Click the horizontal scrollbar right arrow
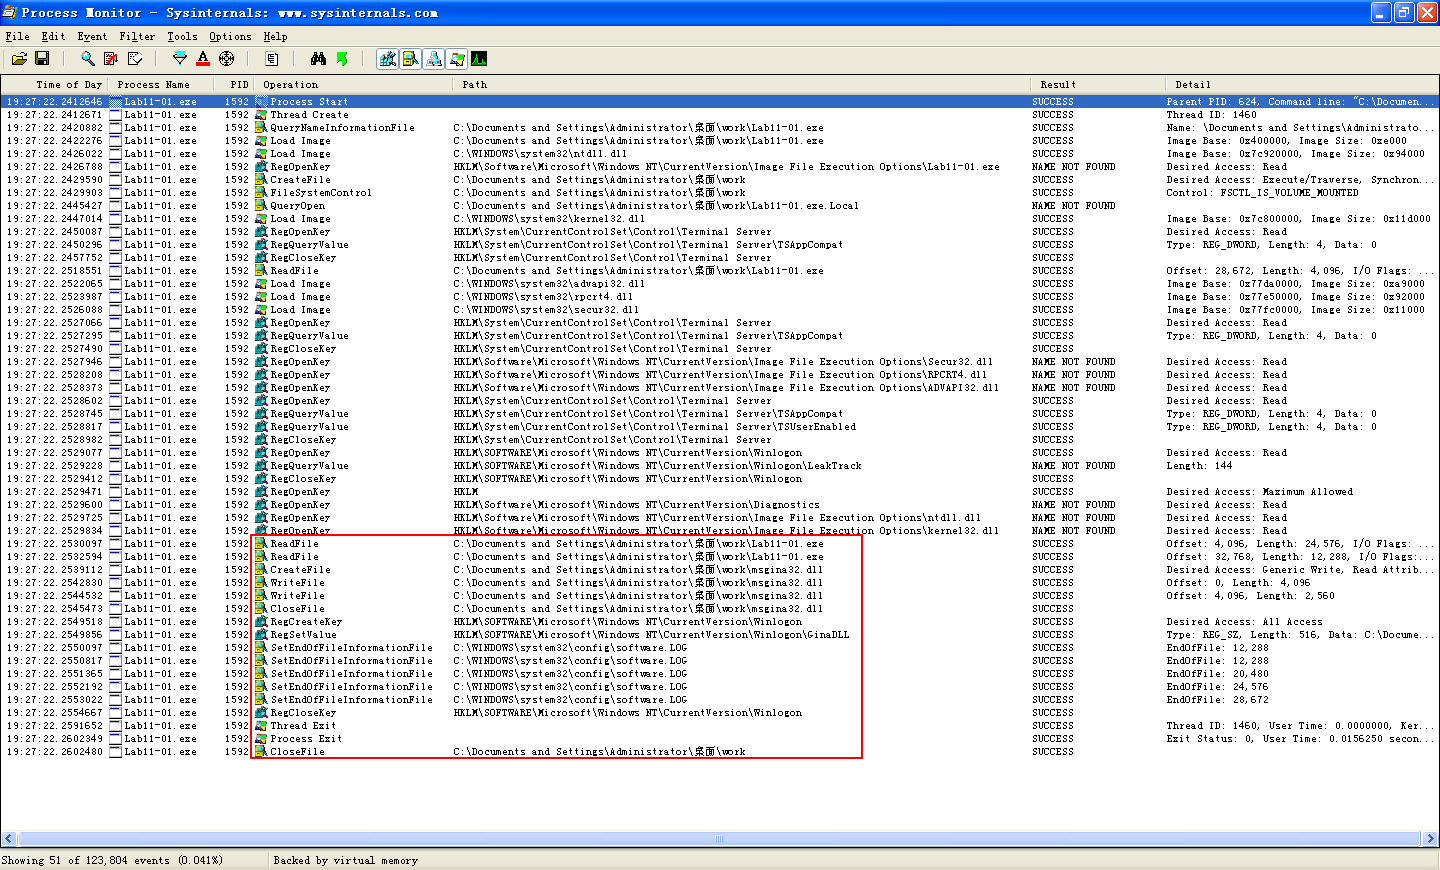The image size is (1440, 870). pyautogui.click(x=1430, y=839)
